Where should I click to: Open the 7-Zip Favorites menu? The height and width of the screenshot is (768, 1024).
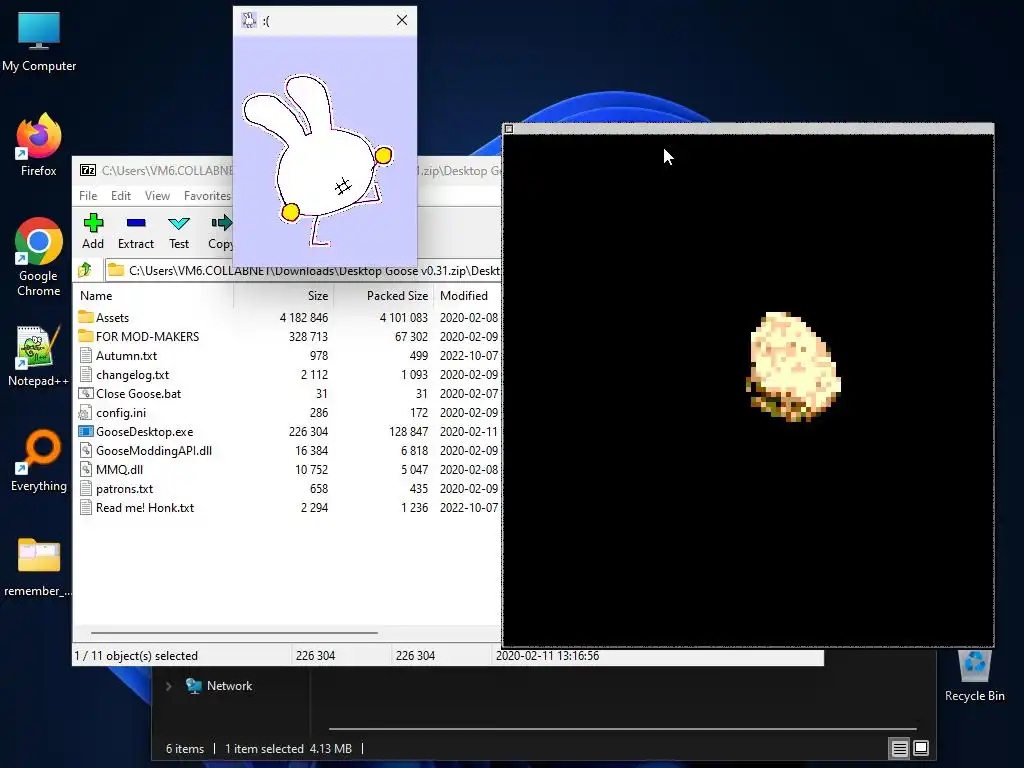207,195
